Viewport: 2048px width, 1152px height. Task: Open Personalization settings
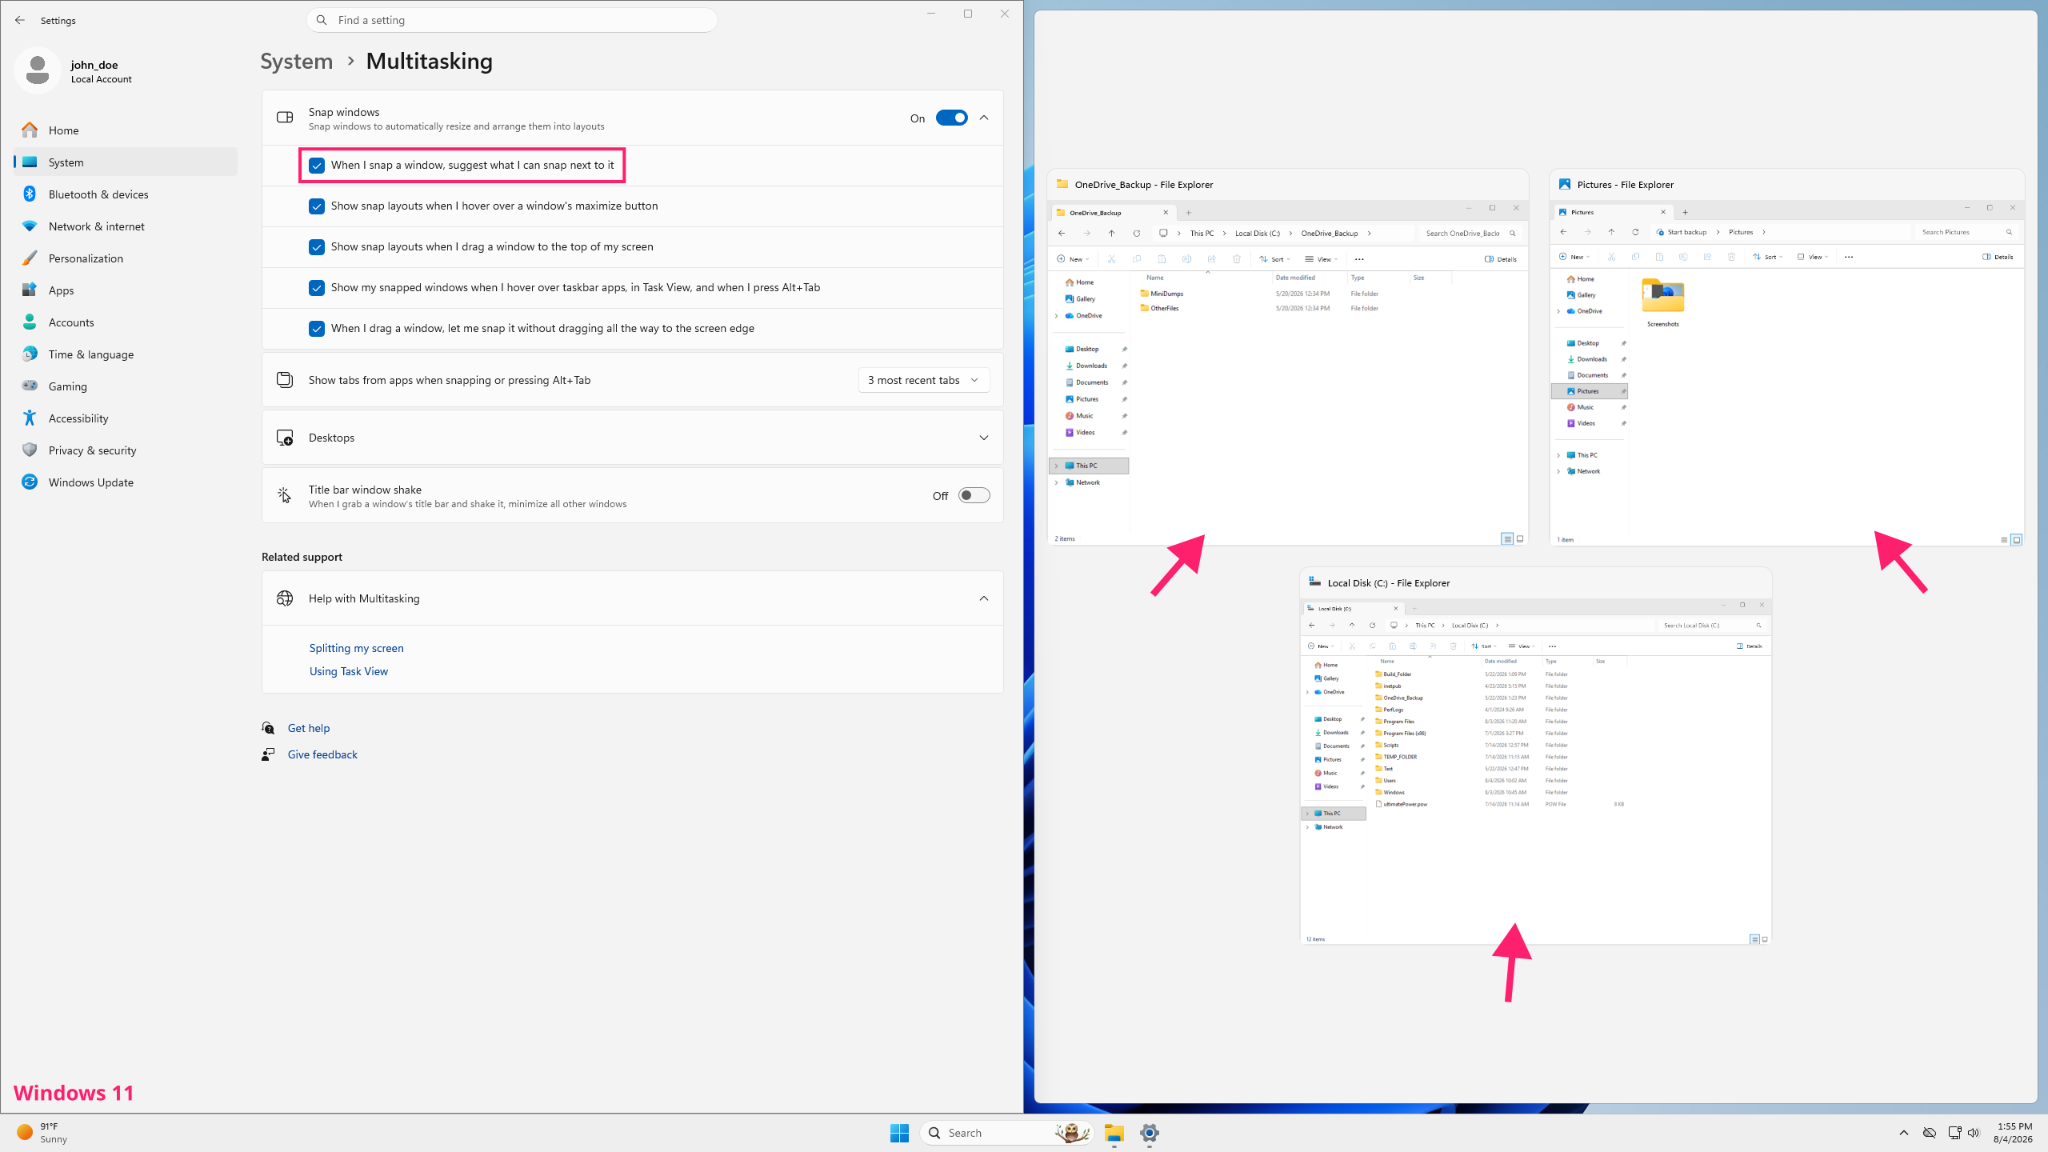coord(126,258)
